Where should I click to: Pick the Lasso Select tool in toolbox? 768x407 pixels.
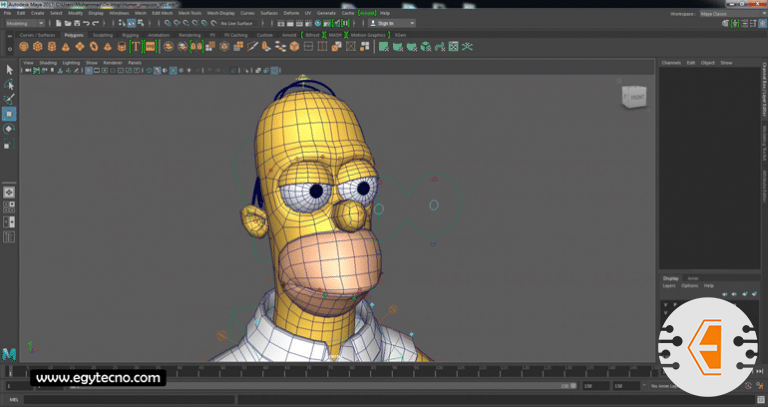[9, 84]
